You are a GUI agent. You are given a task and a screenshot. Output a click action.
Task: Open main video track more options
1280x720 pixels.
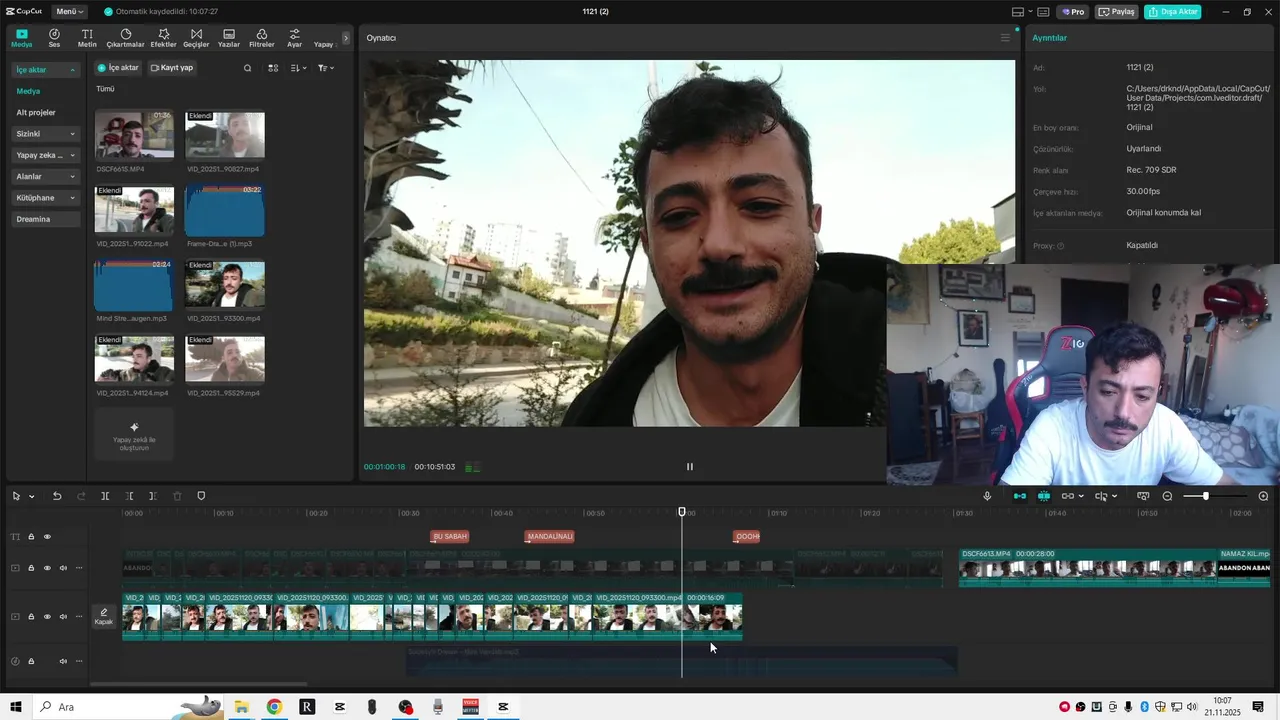point(79,617)
